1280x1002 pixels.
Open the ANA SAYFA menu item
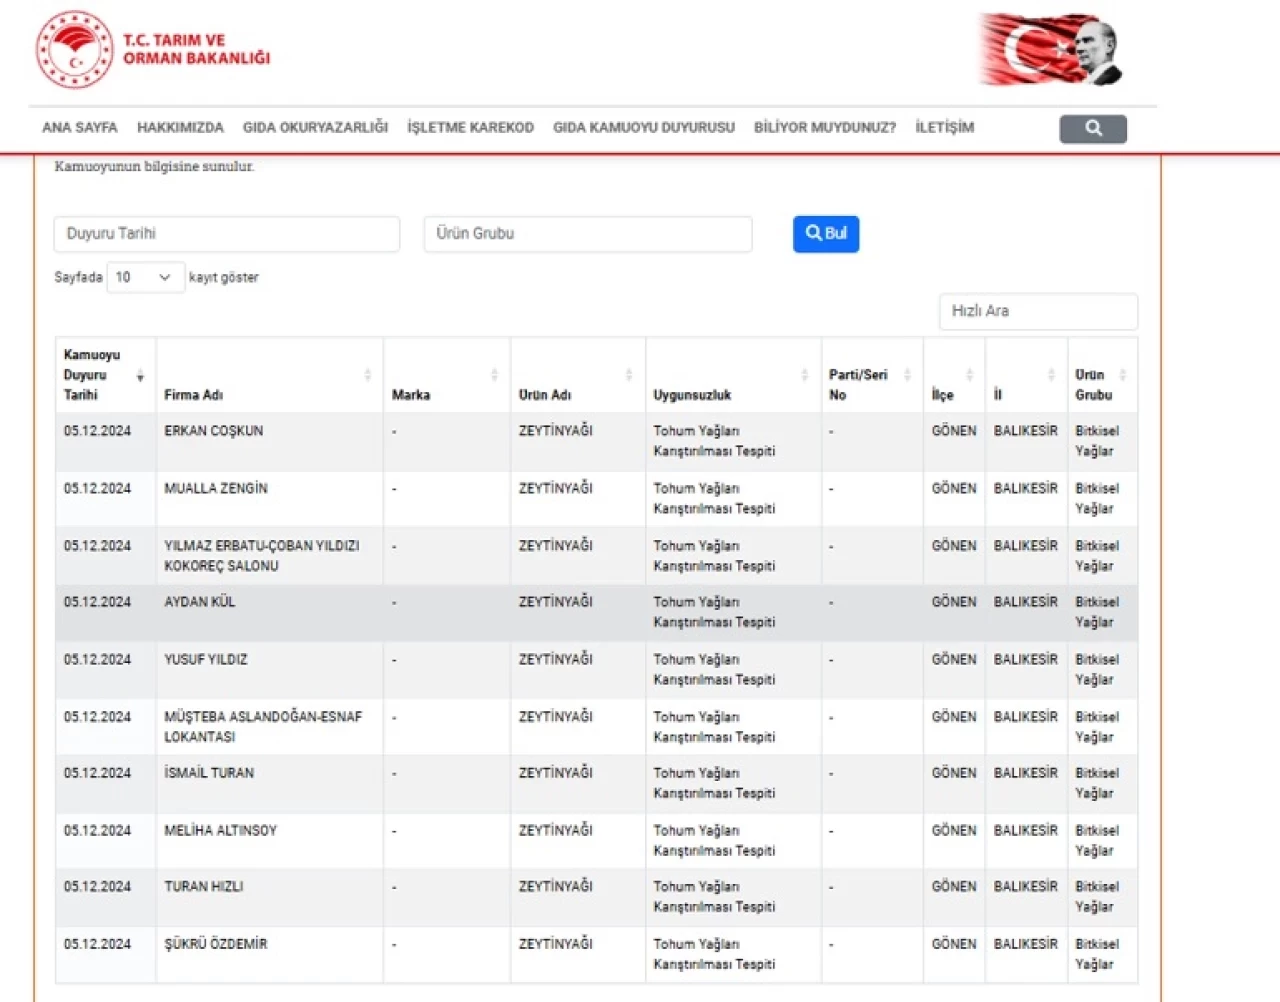coord(80,128)
